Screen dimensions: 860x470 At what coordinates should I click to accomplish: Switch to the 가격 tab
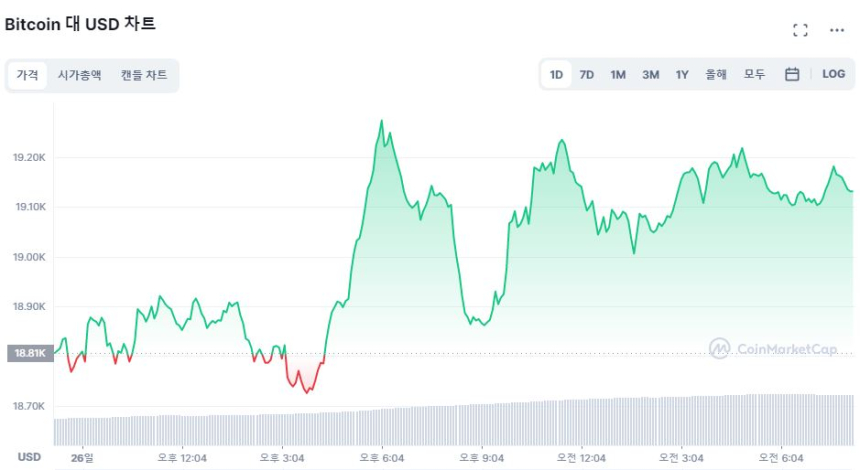(x=27, y=75)
